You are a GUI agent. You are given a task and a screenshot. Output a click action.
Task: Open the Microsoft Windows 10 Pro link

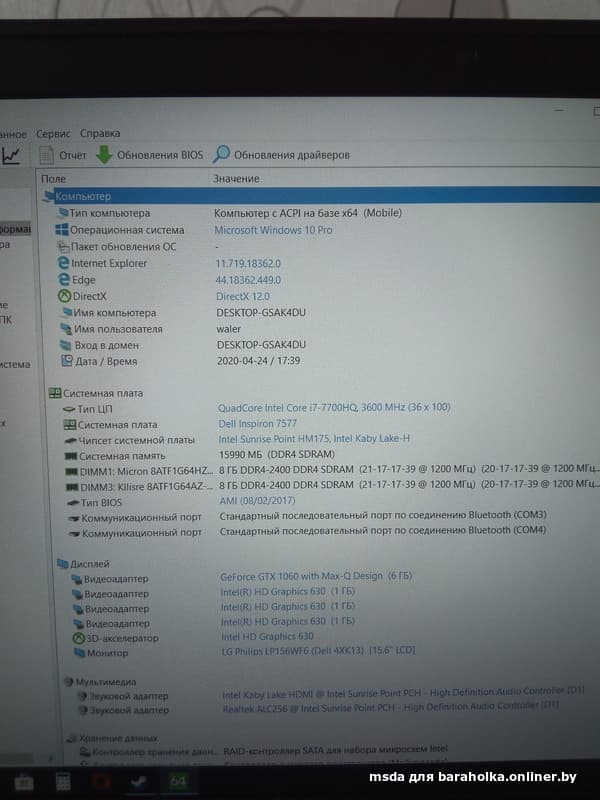273,230
